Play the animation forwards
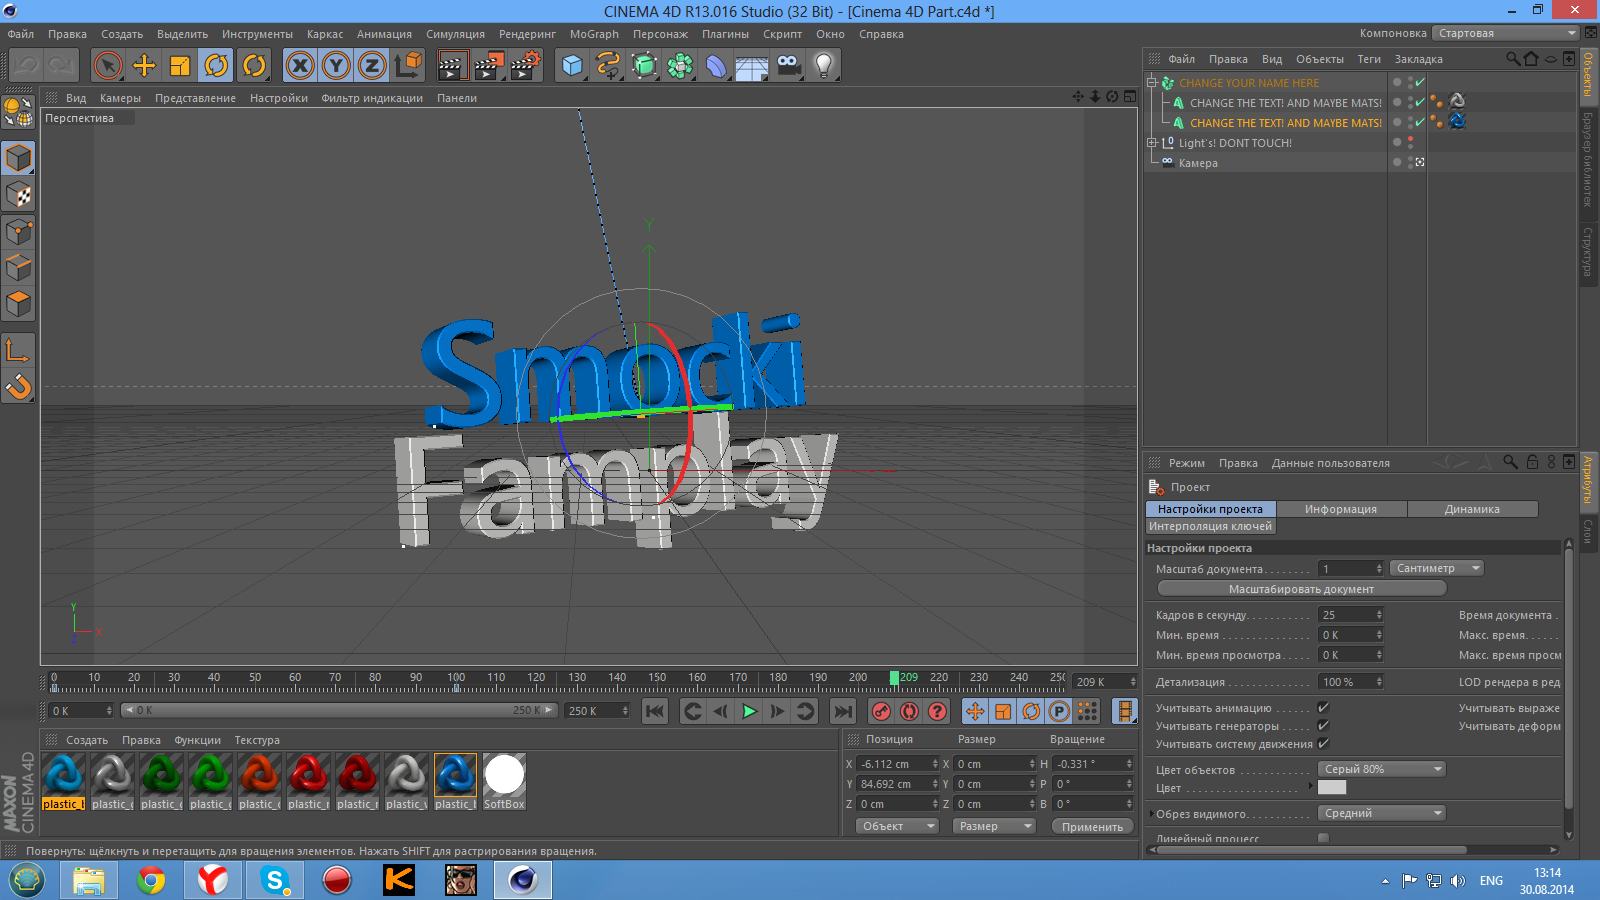1600x900 pixels. (749, 711)
